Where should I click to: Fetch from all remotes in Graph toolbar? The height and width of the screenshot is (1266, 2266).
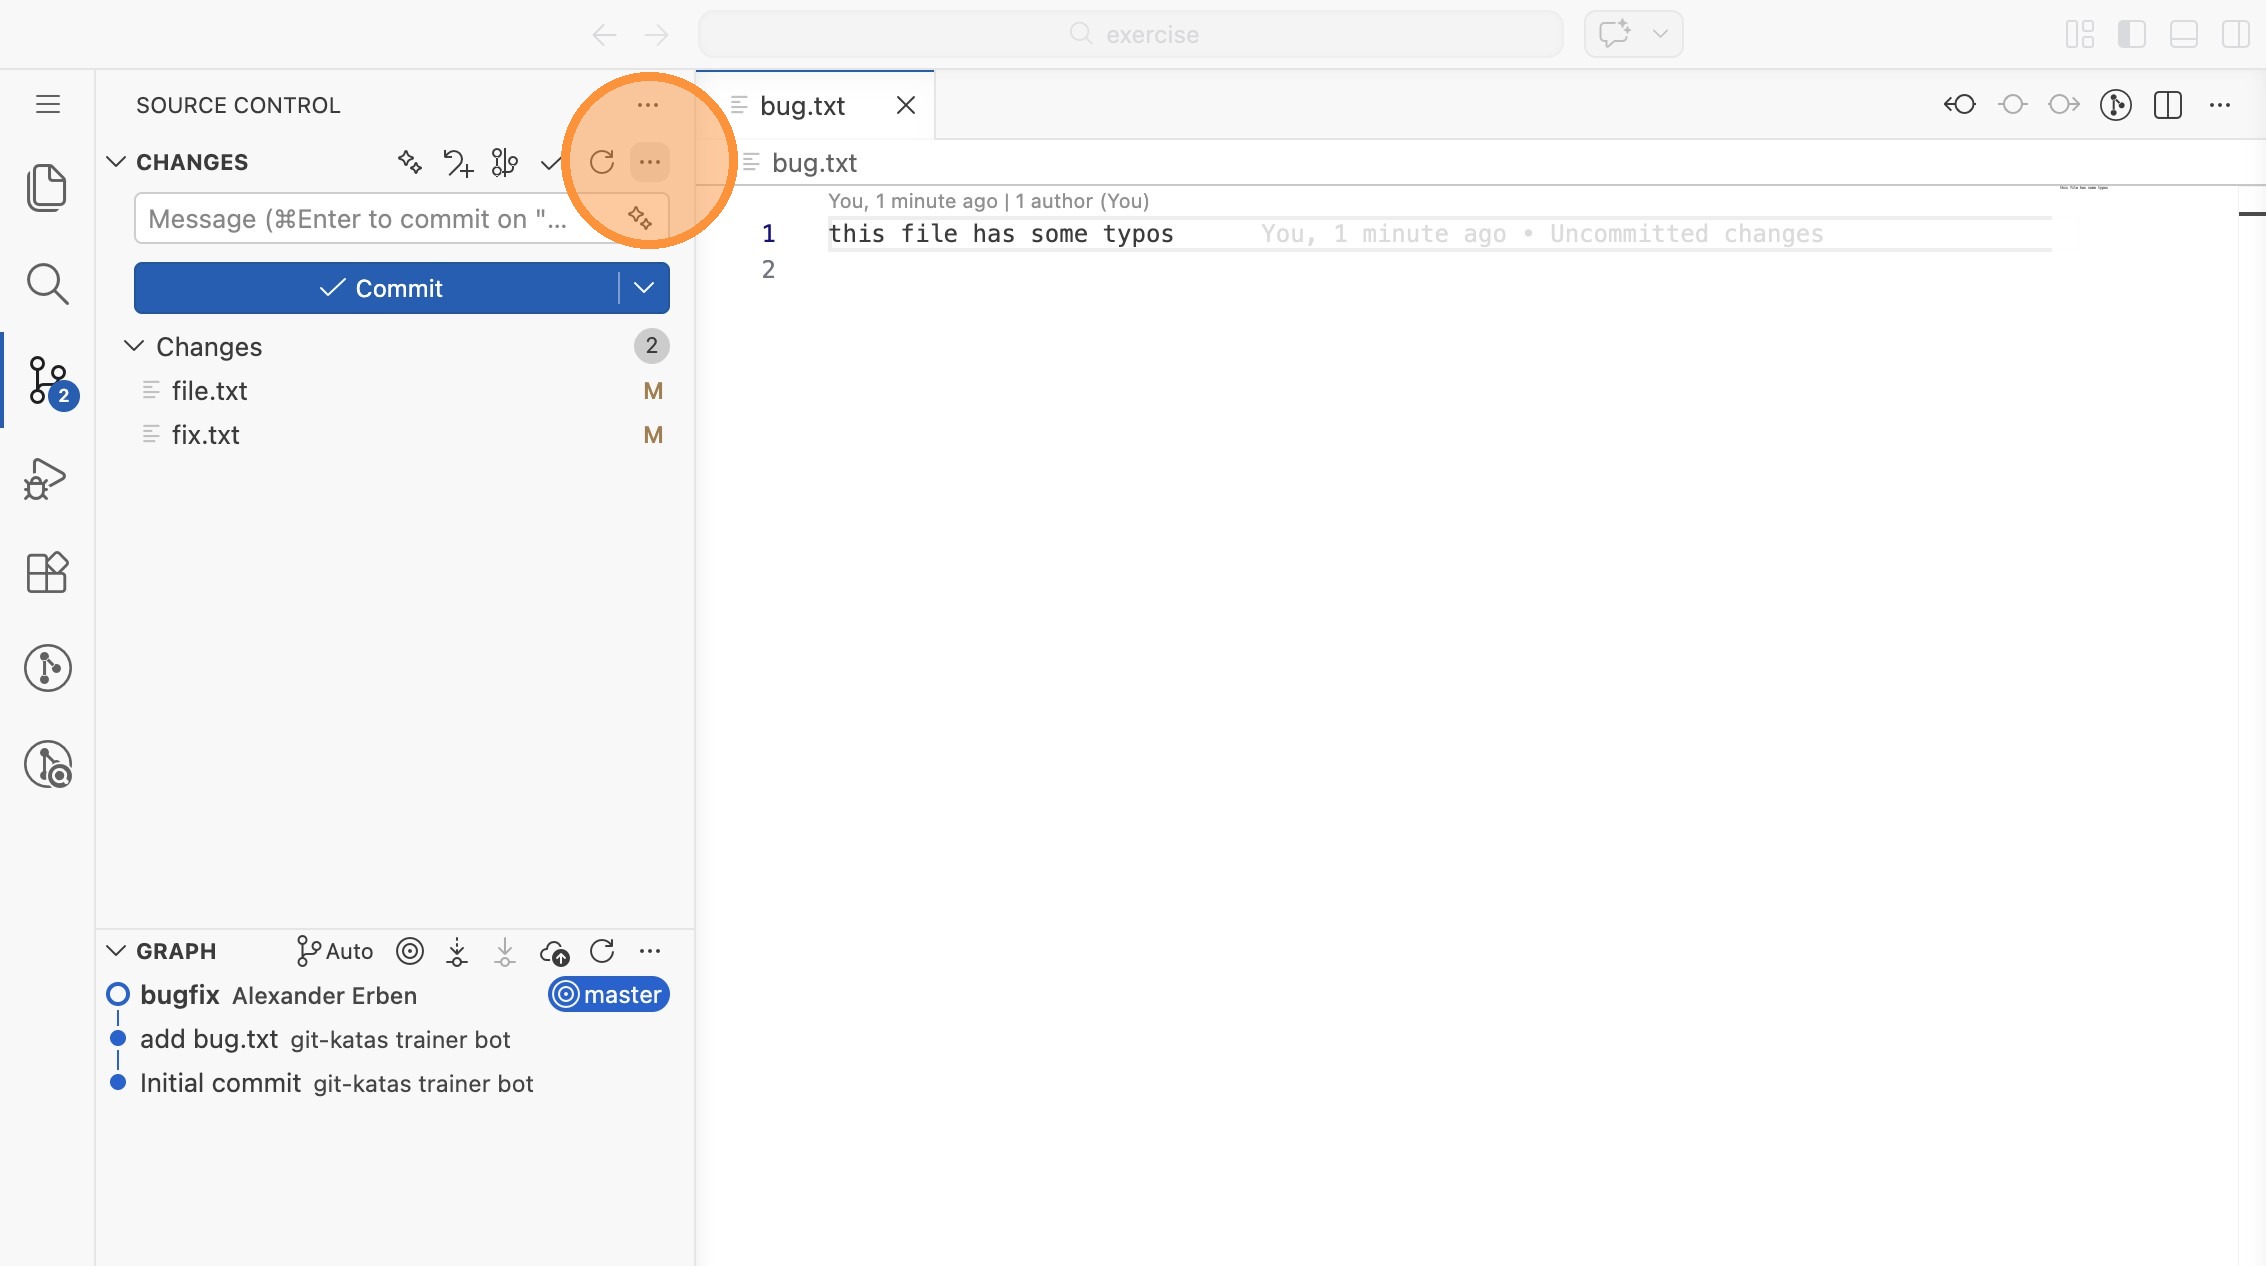pyautogui.click(x=457, y=951)
